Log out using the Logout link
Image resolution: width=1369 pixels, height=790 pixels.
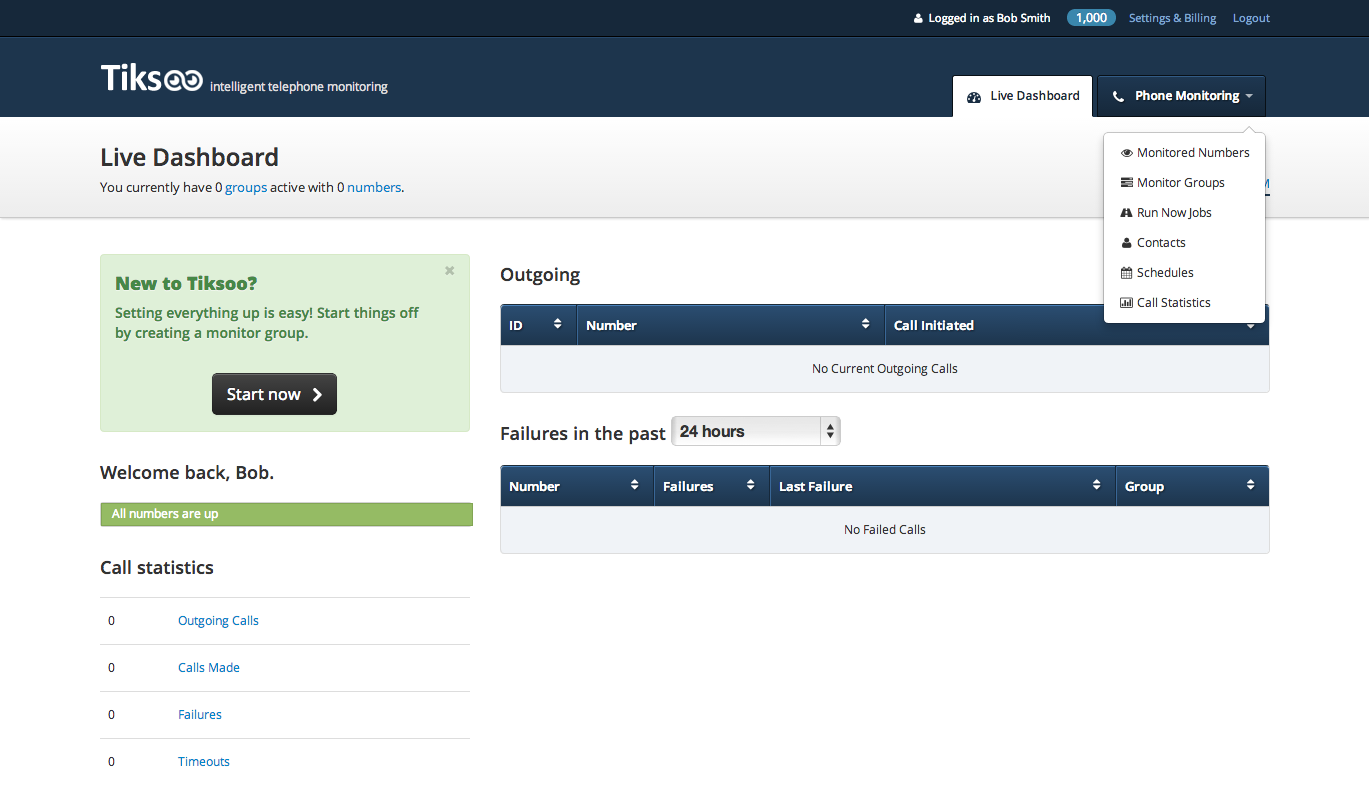pyautogui.click(x=1251, y=18)
